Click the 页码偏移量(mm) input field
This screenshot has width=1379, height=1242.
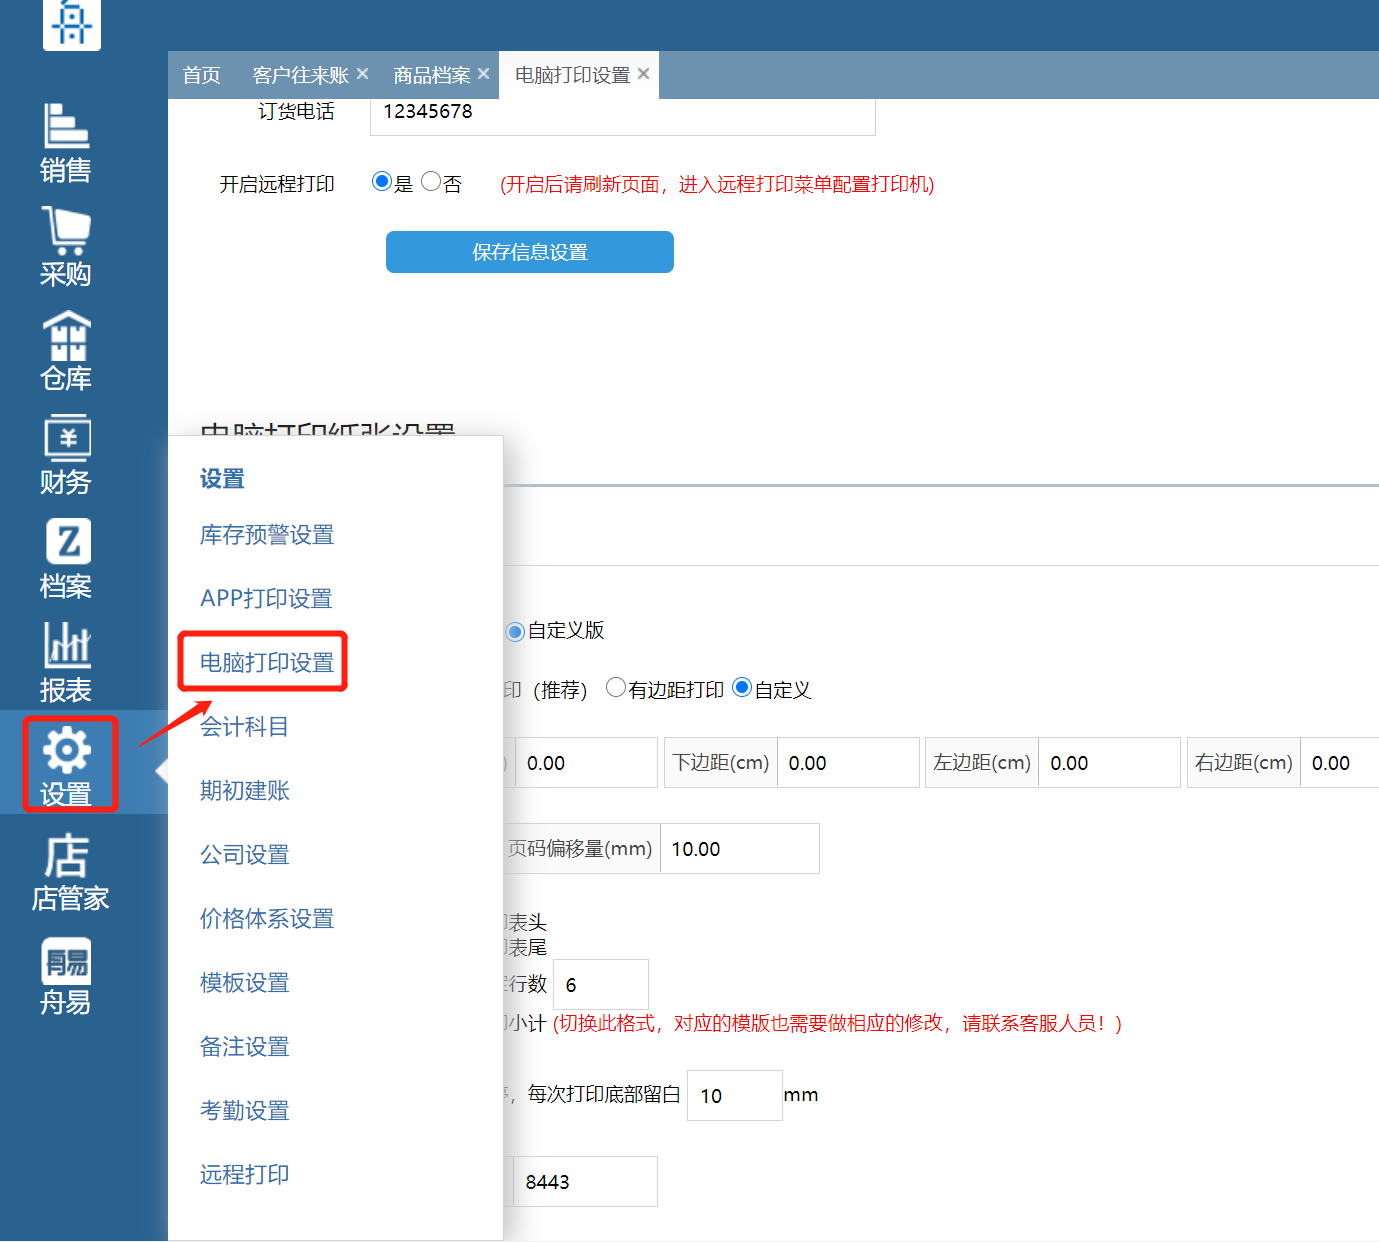pyautogui.click(x=740, y=849)
